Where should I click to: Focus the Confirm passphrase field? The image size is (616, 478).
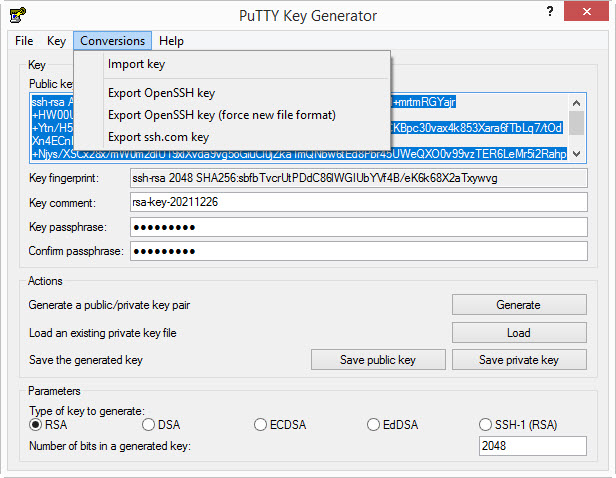359,251
